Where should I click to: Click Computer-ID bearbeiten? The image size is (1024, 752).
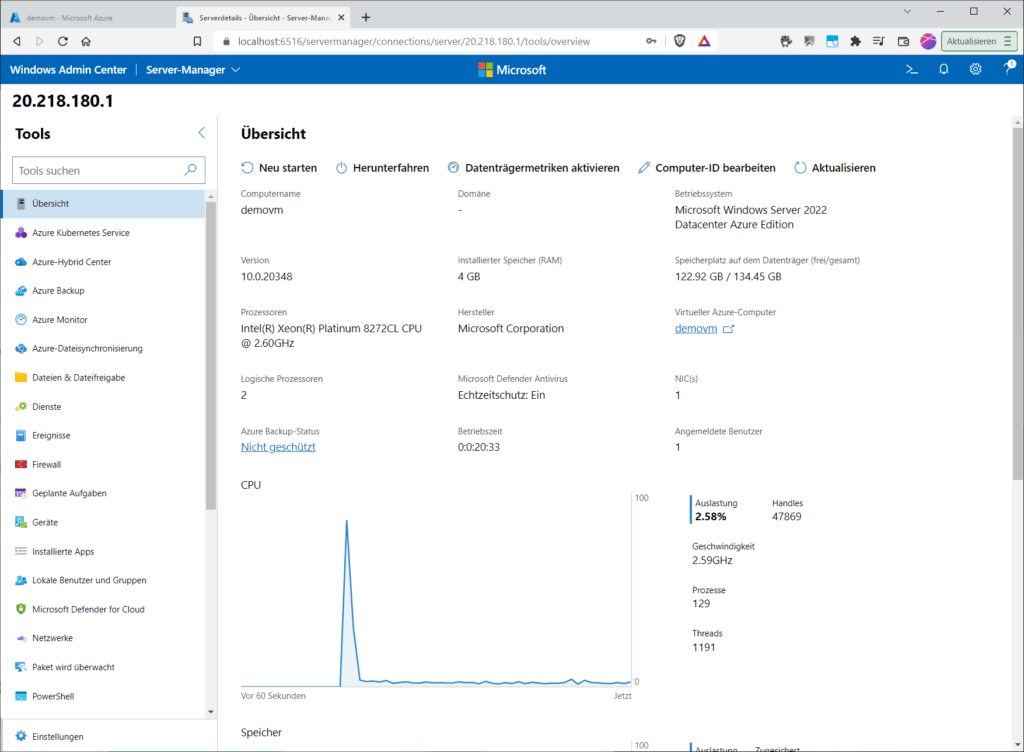pyautogui.click(x=707, y=168)
